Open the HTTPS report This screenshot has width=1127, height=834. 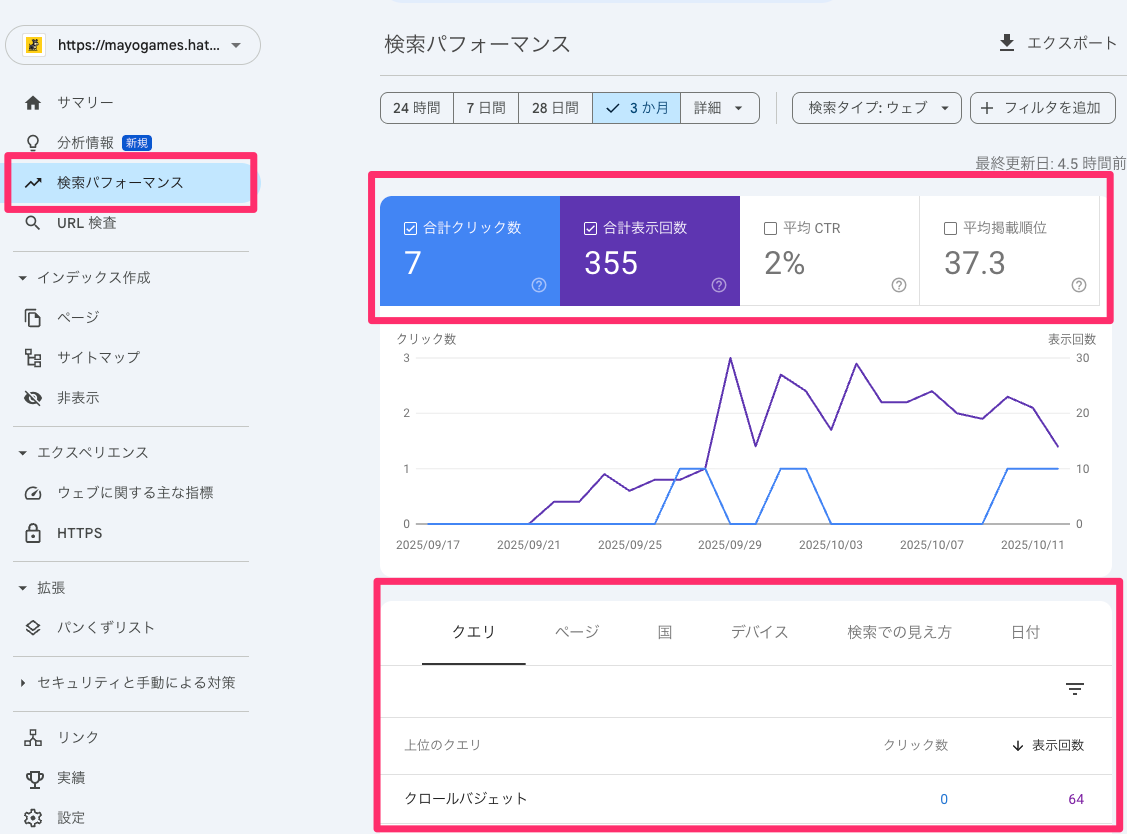pyautogui.click(x=80, y=533)
